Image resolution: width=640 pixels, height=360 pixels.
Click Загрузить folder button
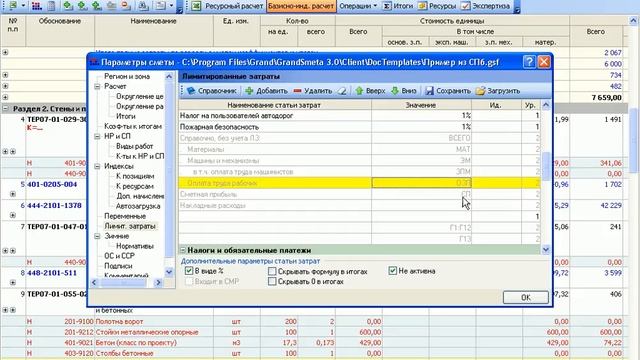(x=498, y=91)
